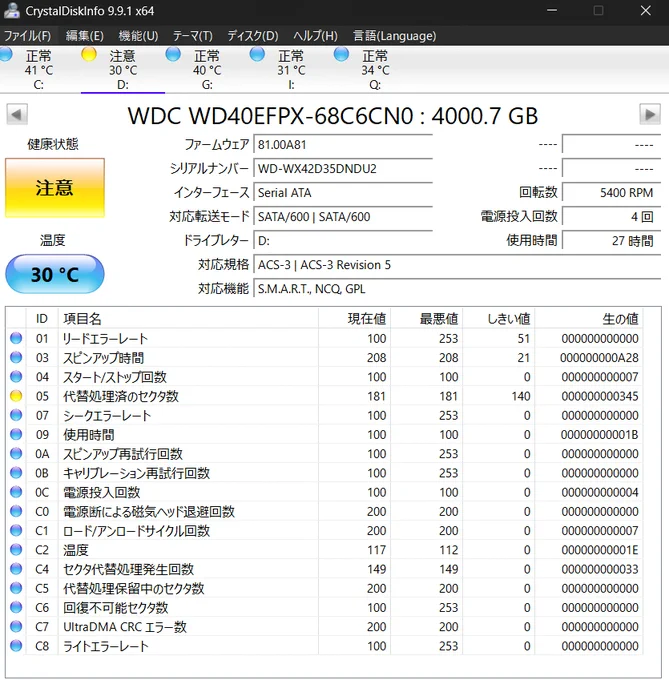This screenshot has height=680, width=669.
Task: Click the ID column header
Action: [x=42, y=319]
